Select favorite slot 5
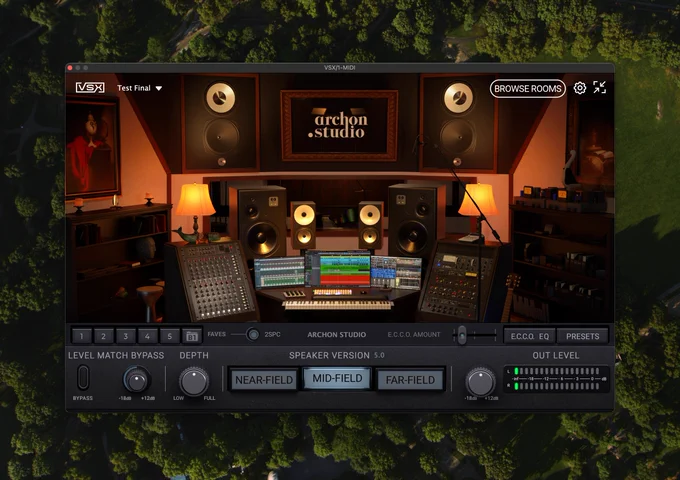 pyautogui.click(x=170, y=336)
